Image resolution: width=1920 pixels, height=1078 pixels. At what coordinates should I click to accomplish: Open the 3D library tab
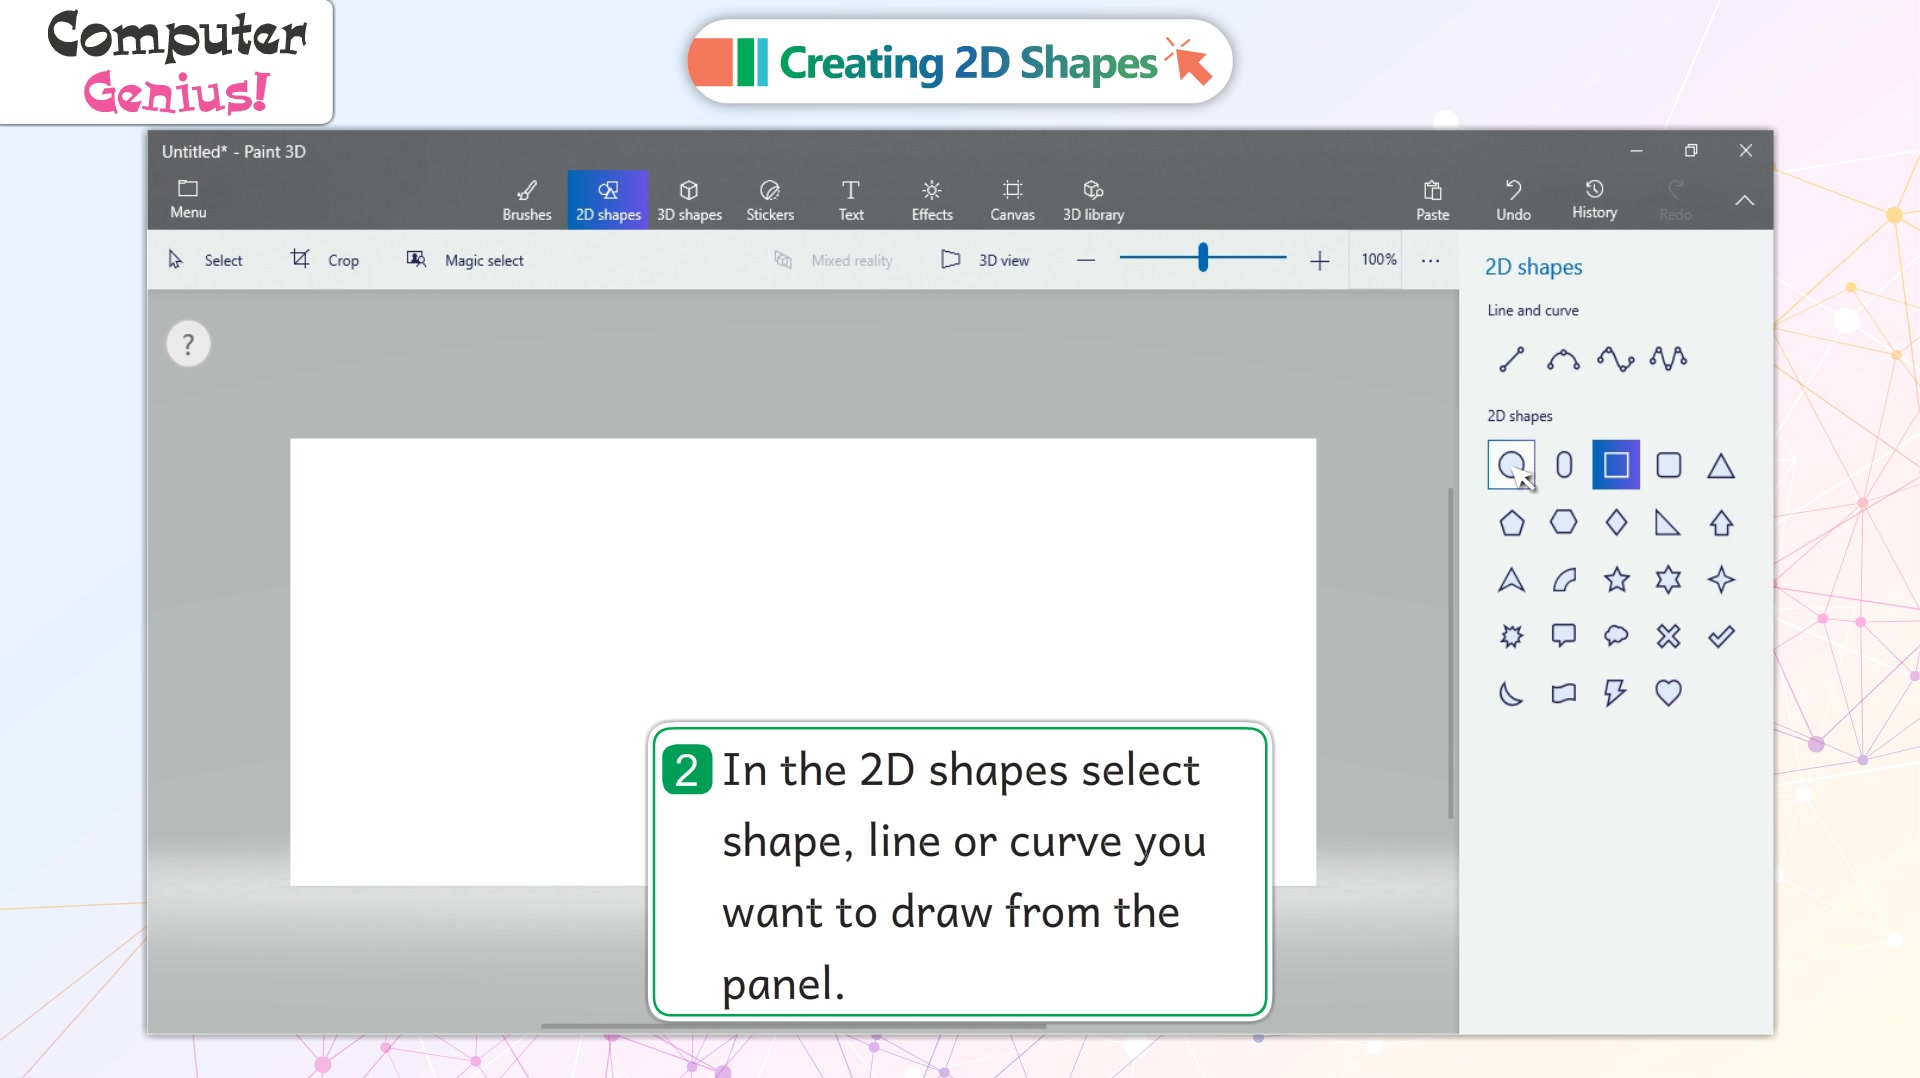pos(1093,200)
